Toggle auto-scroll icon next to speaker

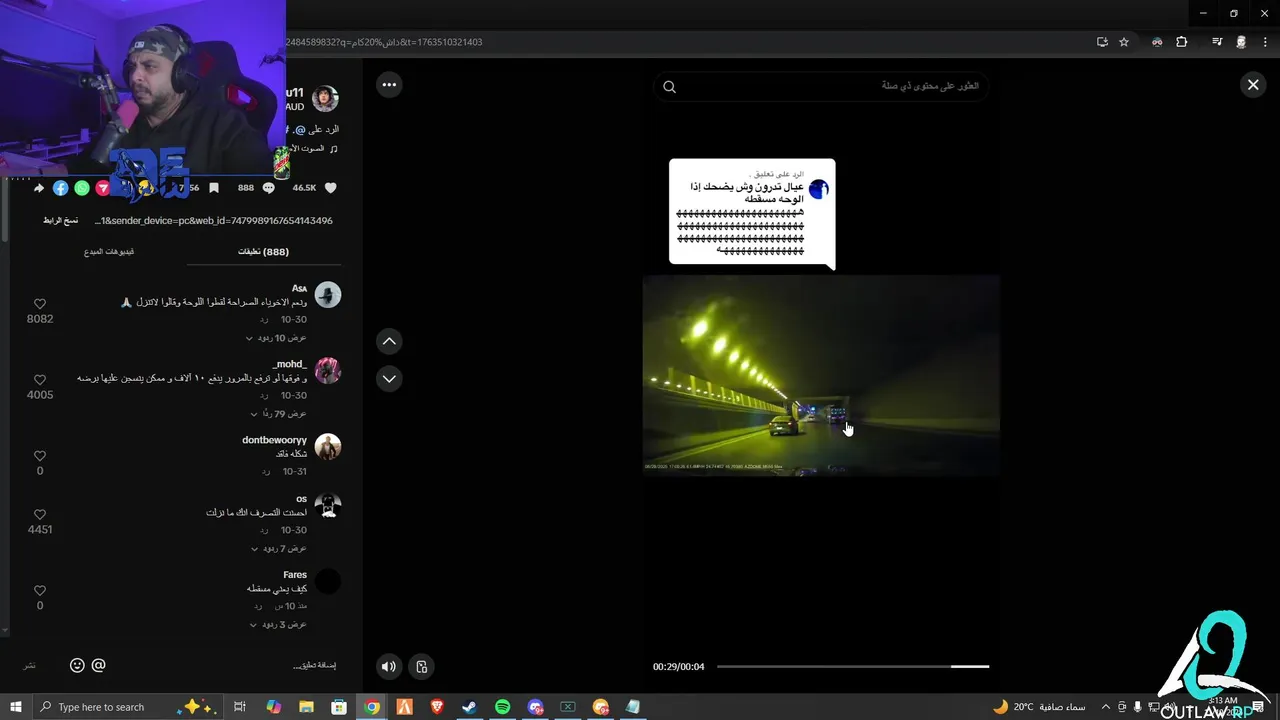pos(422,666)
